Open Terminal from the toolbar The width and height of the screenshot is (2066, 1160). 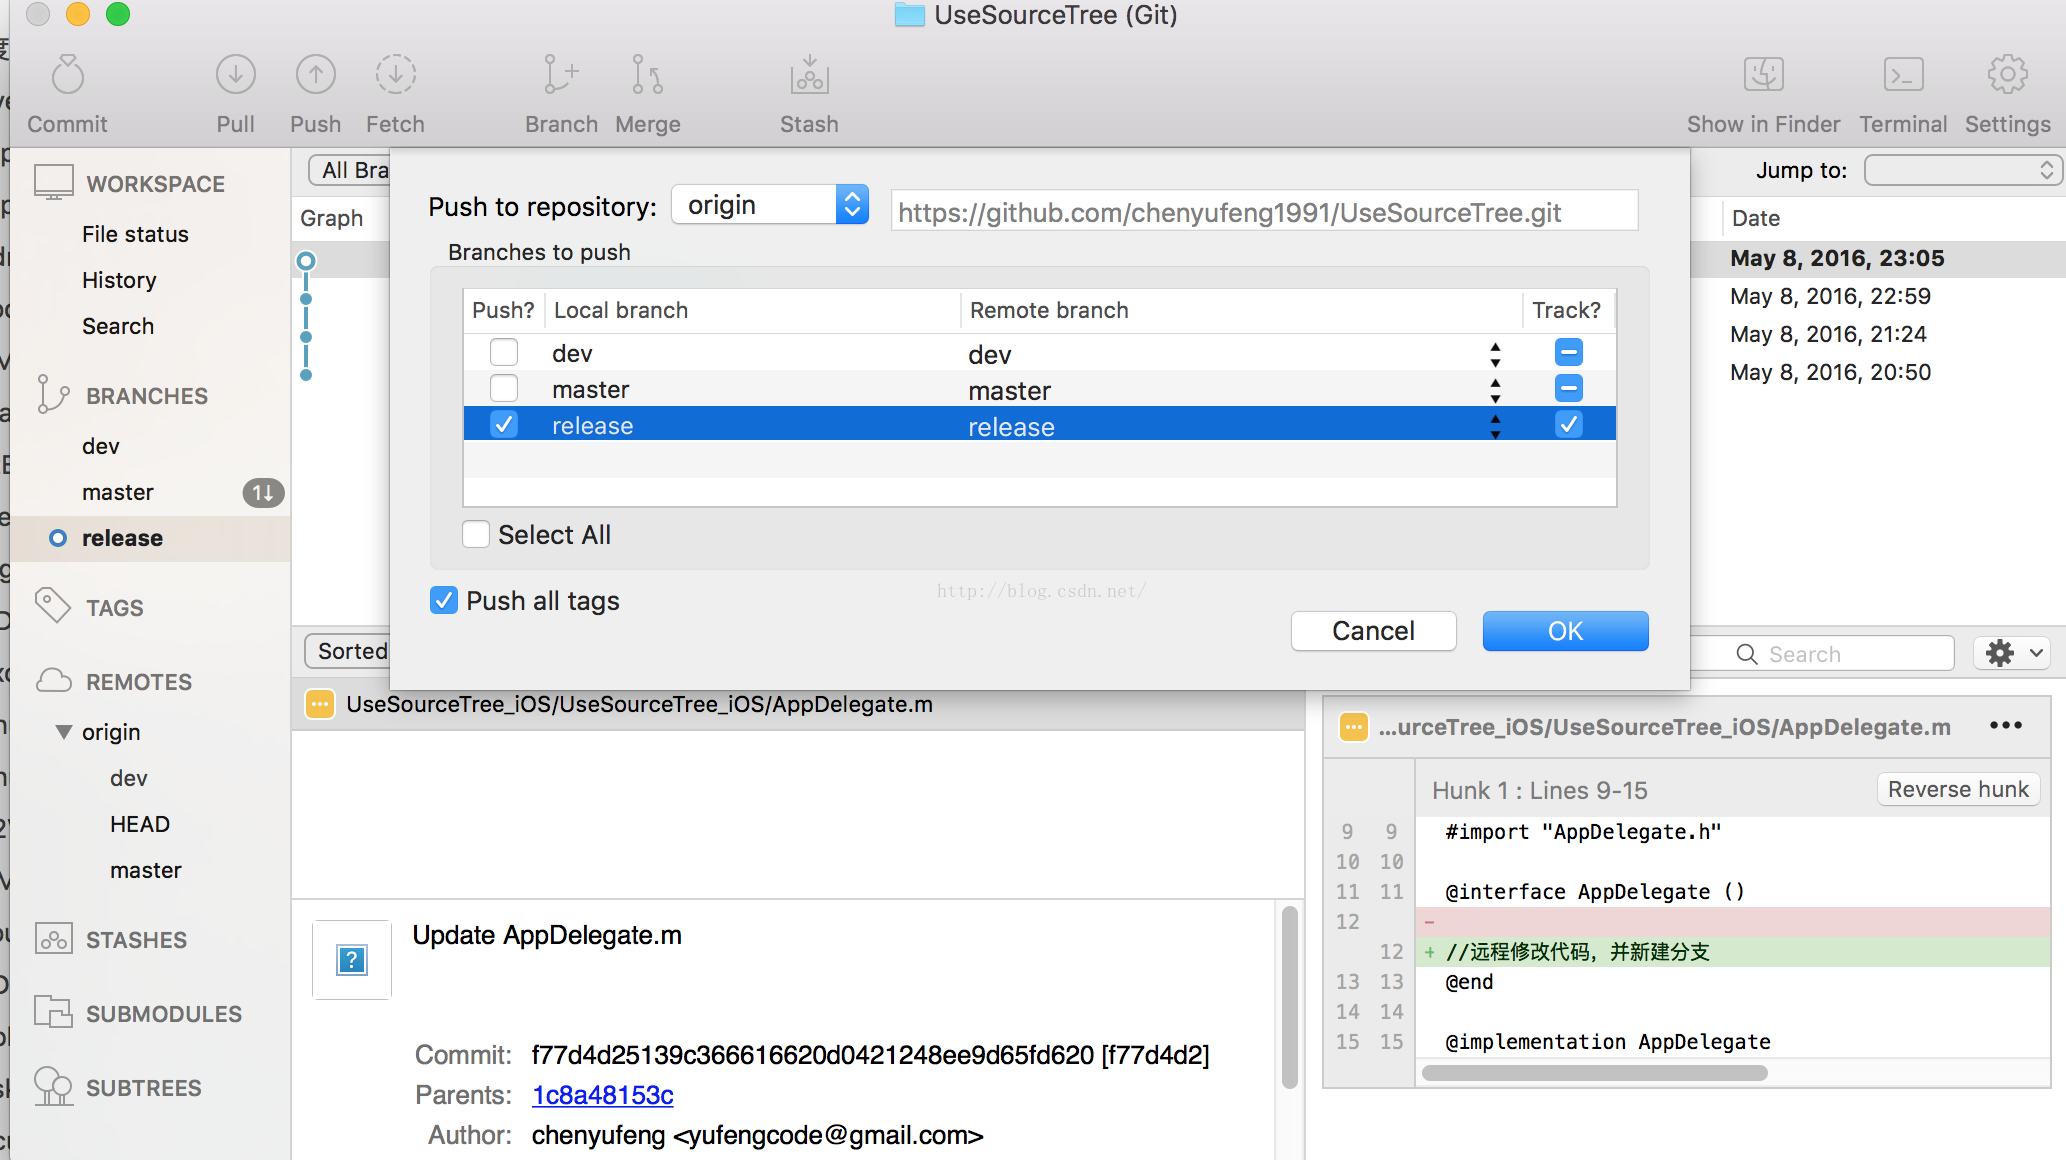point(1903,76)
